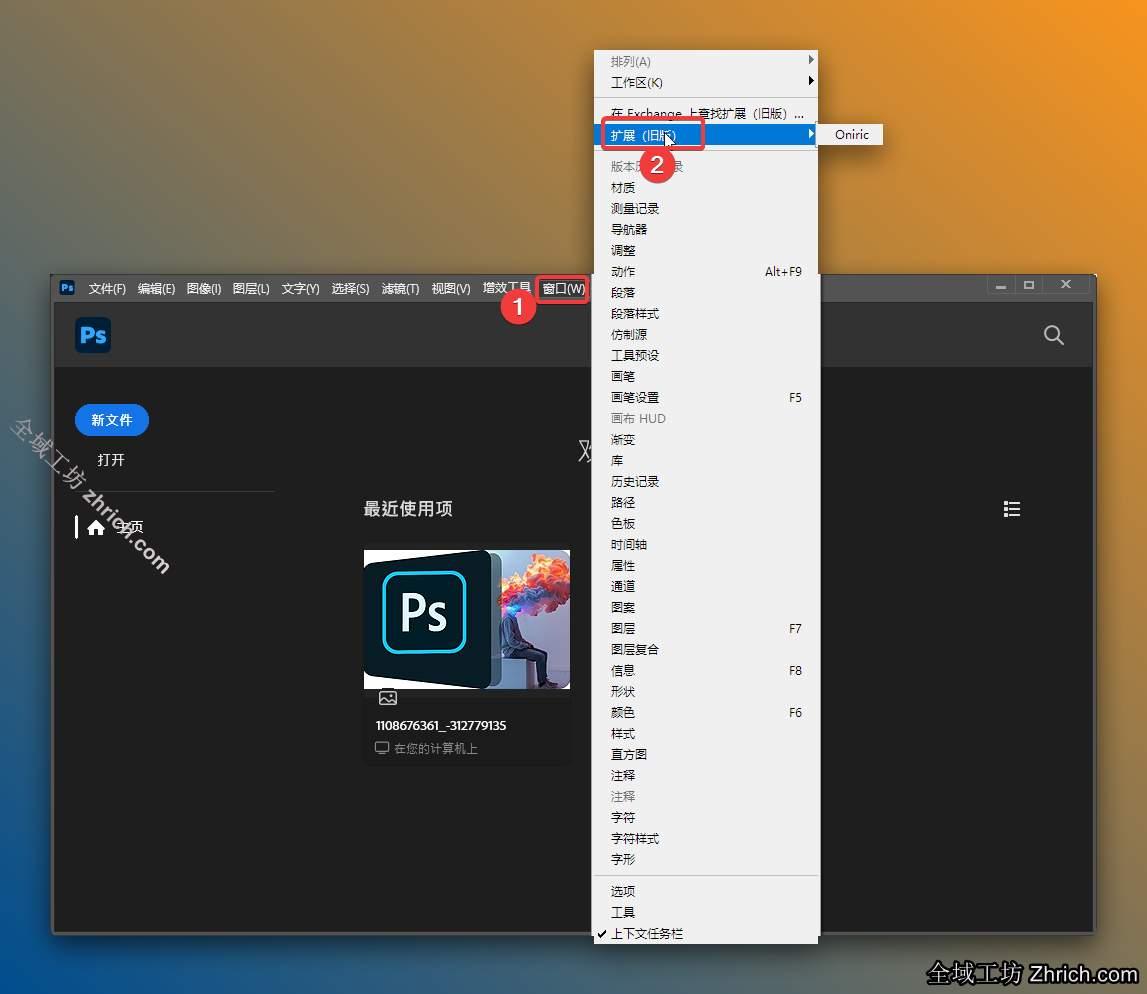Open the 滤镜(T) menu
Screen dimensions: 1147x994
pos(400,289)
